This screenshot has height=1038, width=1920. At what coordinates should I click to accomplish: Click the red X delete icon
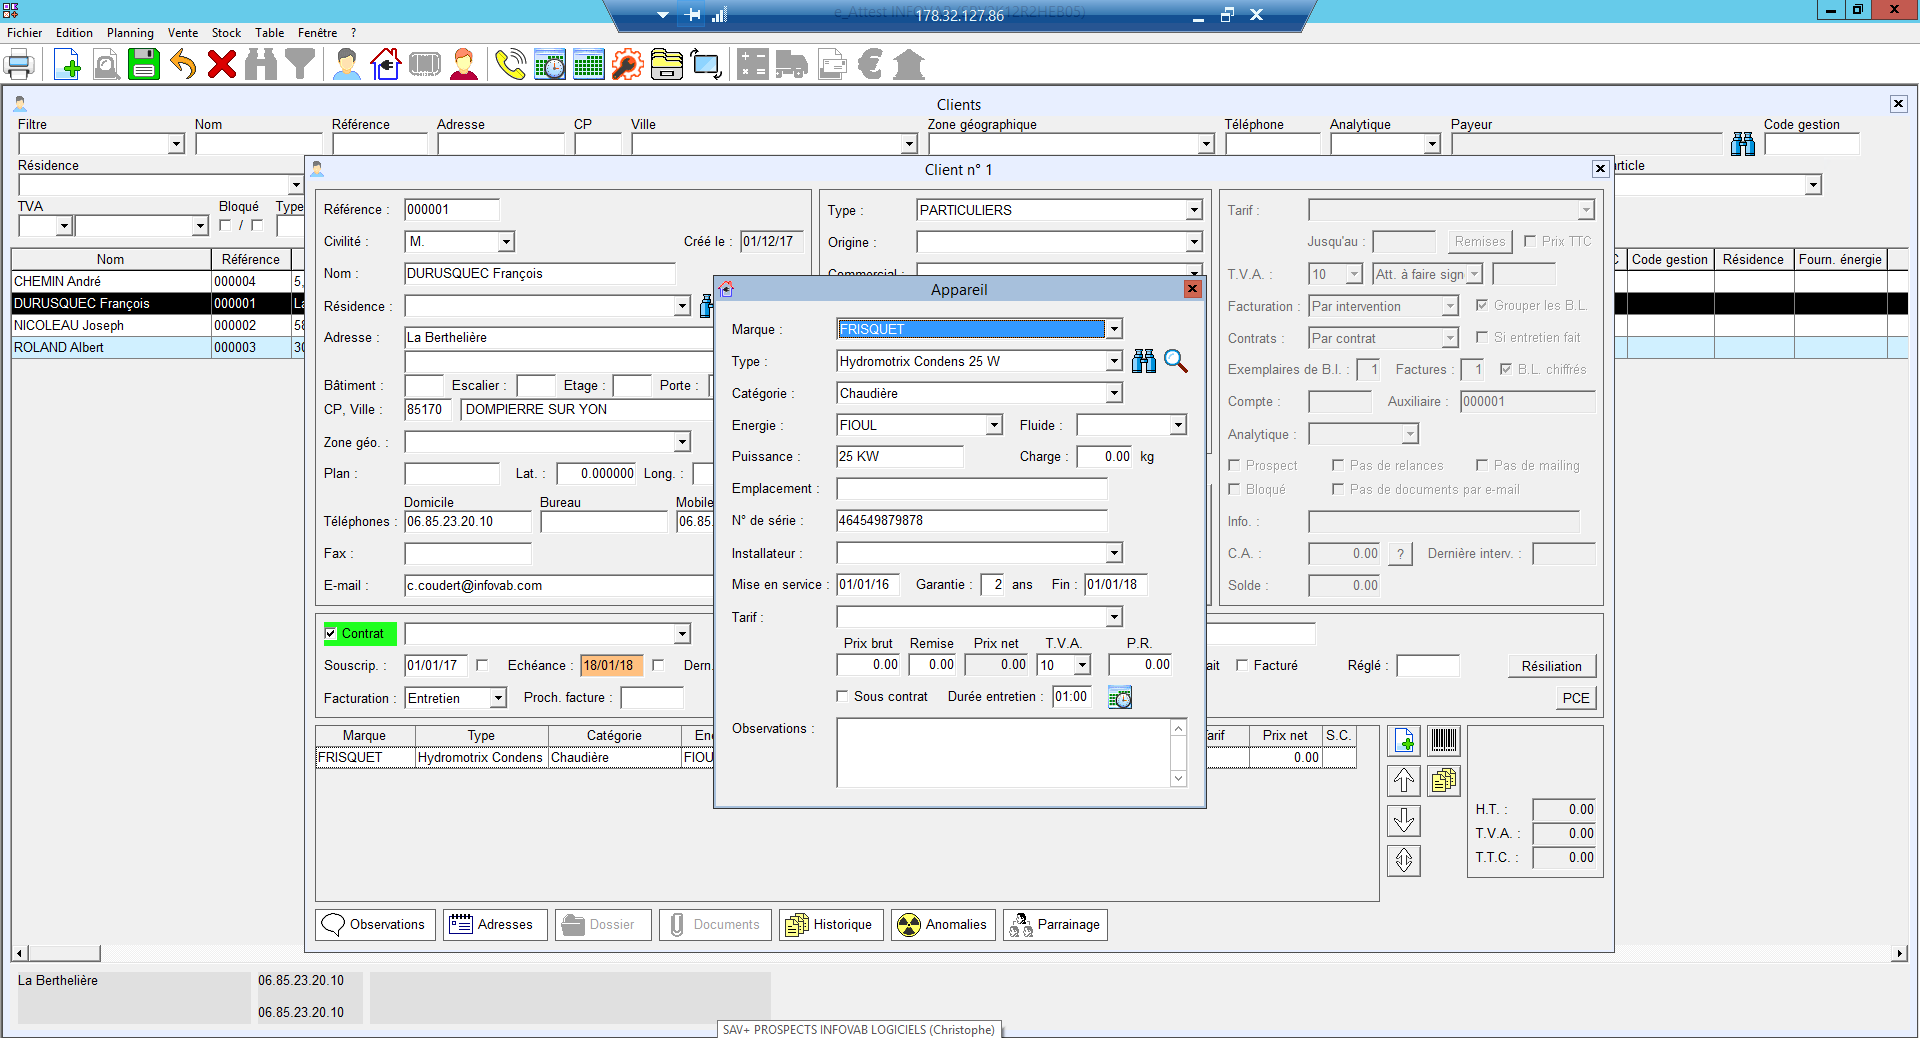(222, 65)
